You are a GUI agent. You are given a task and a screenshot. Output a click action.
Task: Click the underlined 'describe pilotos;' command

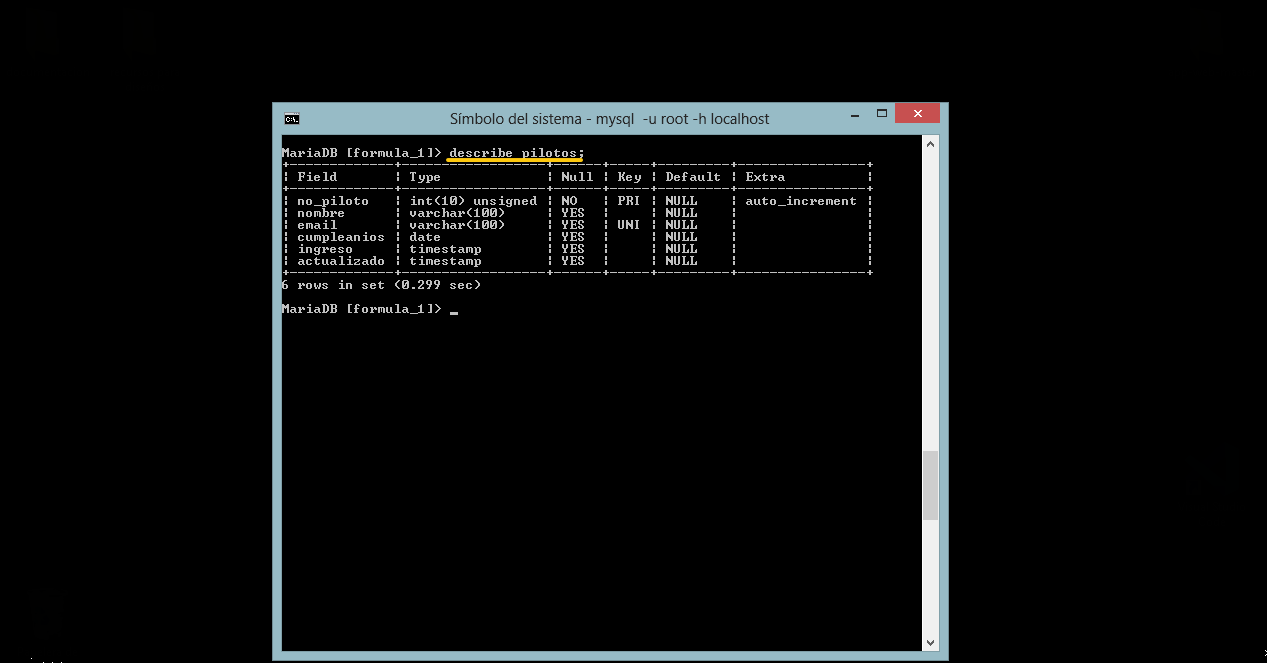(515, 153)
